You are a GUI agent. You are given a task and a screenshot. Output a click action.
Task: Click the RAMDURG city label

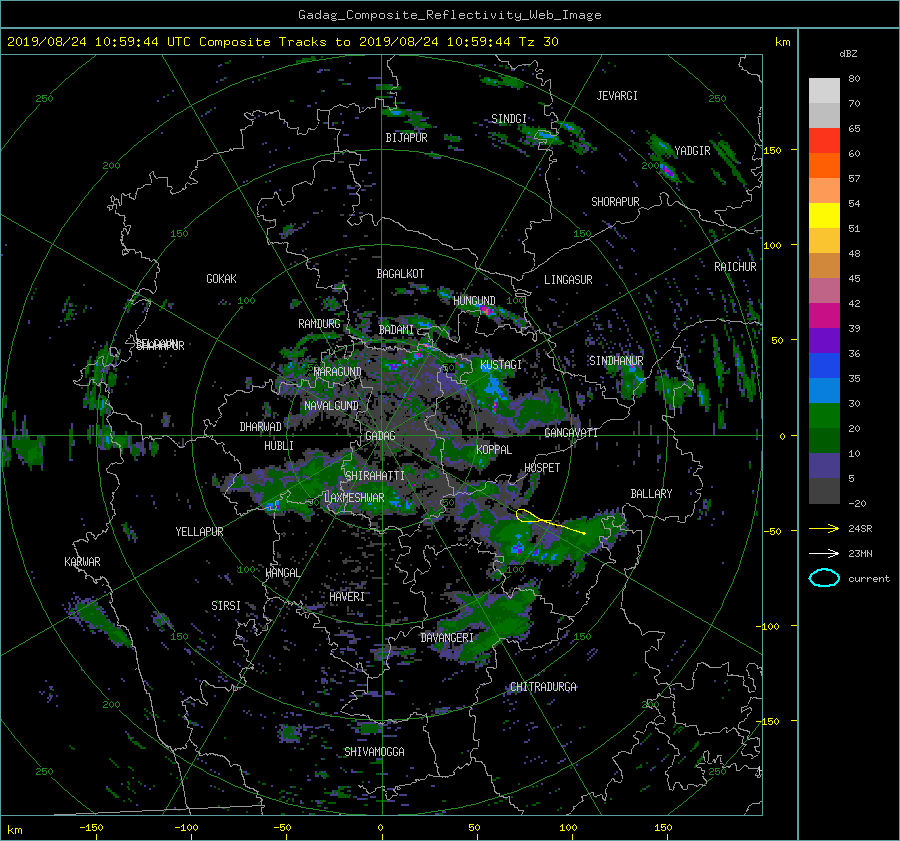(319, 324)
